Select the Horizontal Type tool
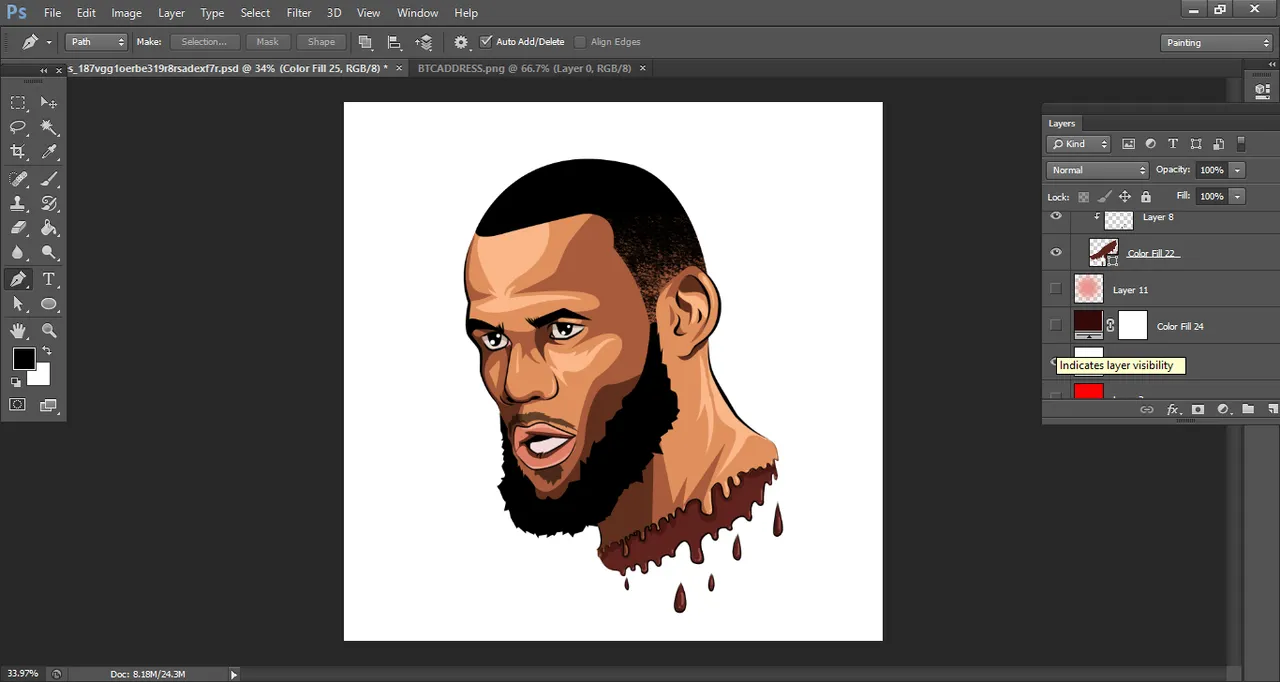Image resolution: width=1280 pixels, height=682 pixels. pos(48,280)
